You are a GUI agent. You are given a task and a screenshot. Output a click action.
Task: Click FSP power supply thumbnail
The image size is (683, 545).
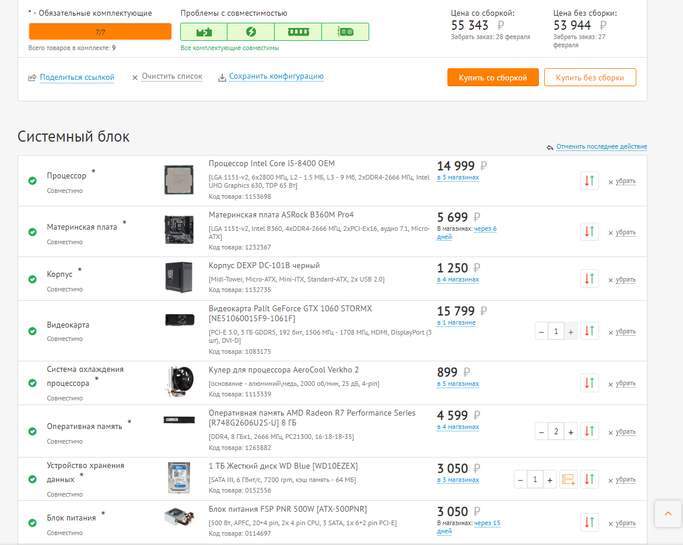pyautogui.click(x=179, y=518)
